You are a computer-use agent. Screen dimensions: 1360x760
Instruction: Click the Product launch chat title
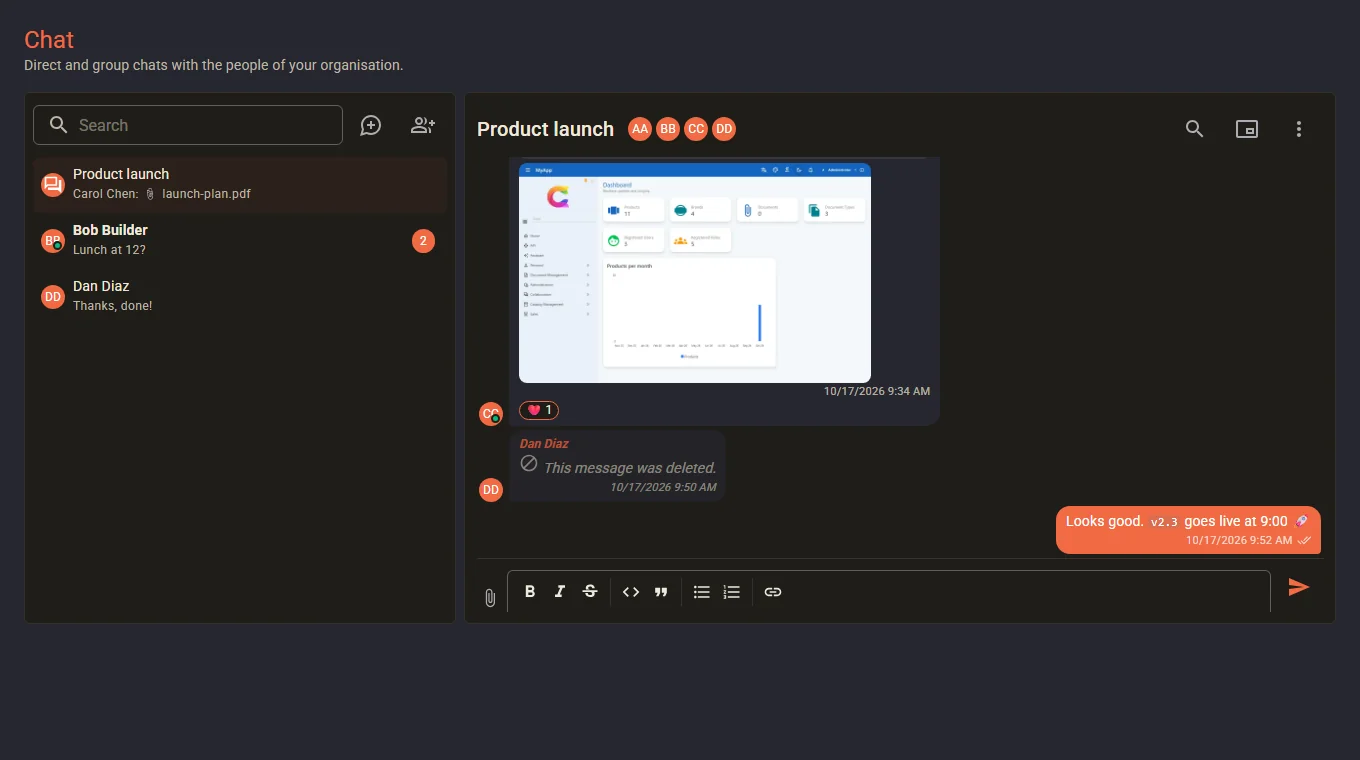[545, 129]
